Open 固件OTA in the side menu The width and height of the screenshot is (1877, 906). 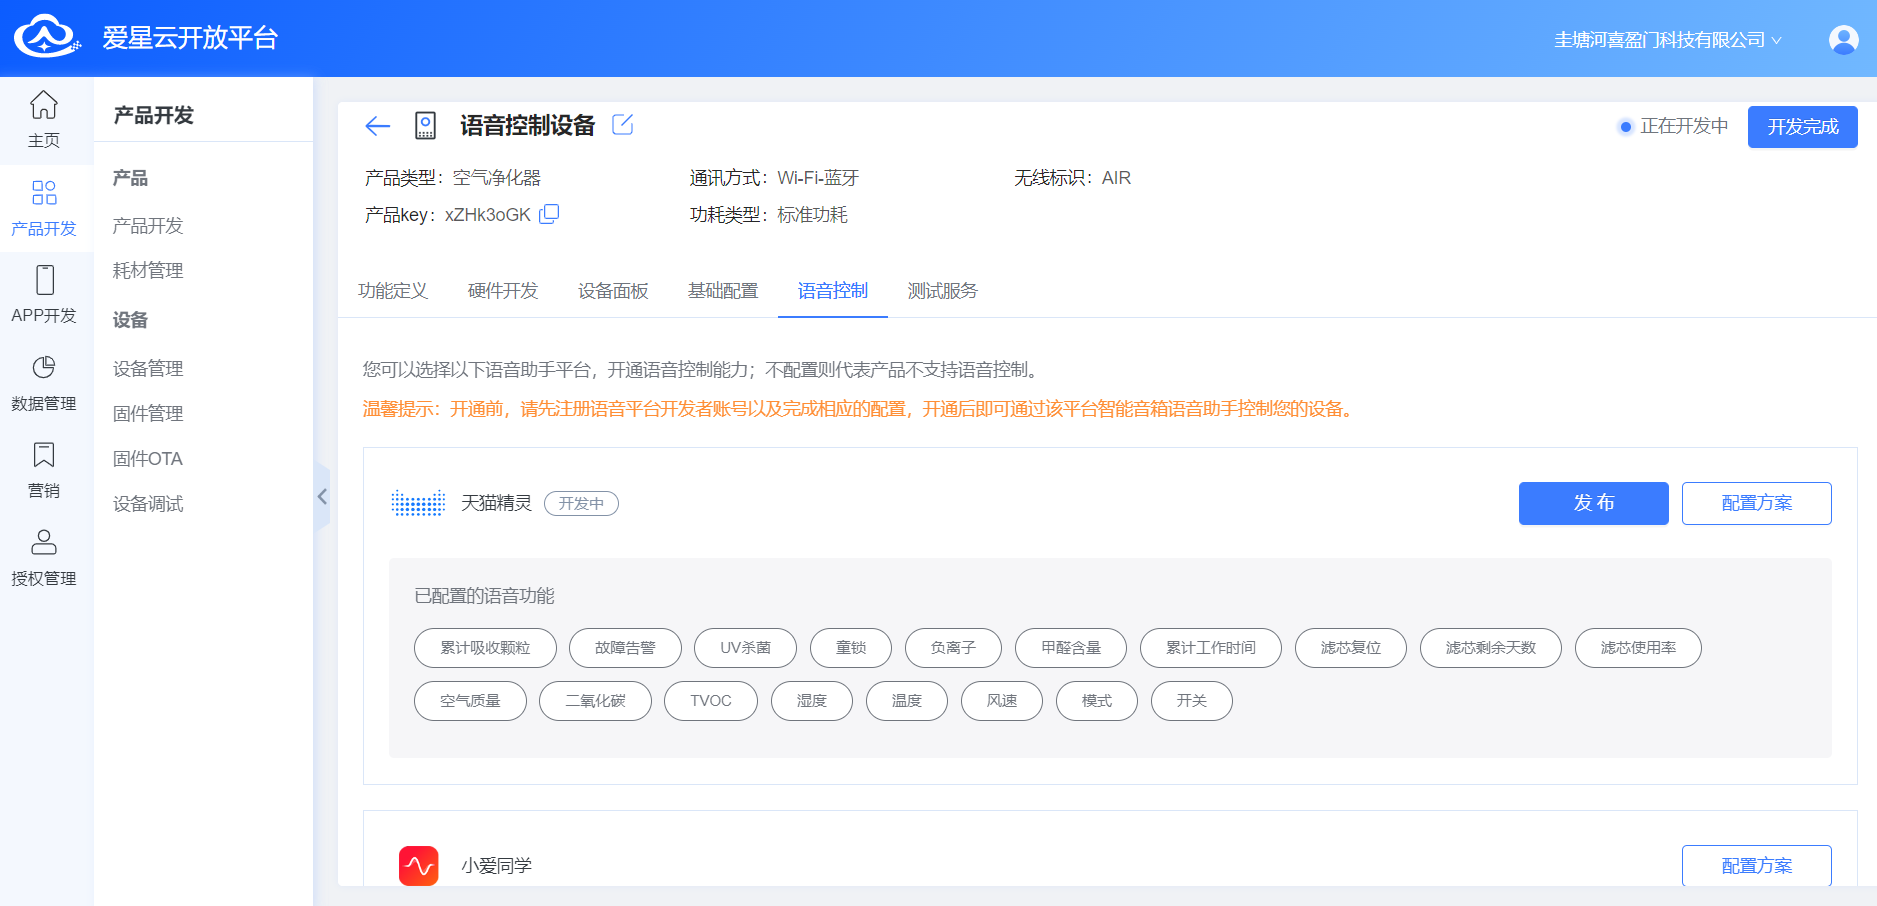(148, 459)
